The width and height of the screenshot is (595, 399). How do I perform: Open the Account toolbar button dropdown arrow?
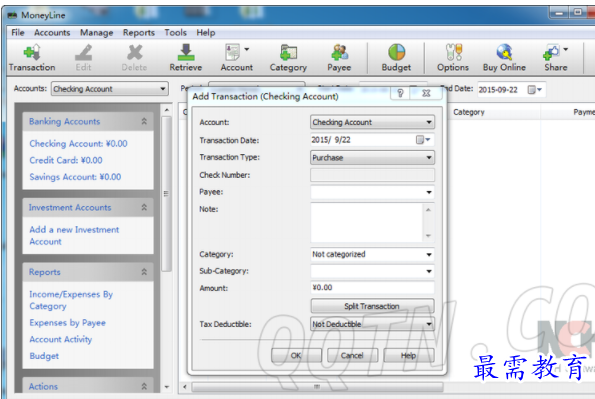pos(247,49)
